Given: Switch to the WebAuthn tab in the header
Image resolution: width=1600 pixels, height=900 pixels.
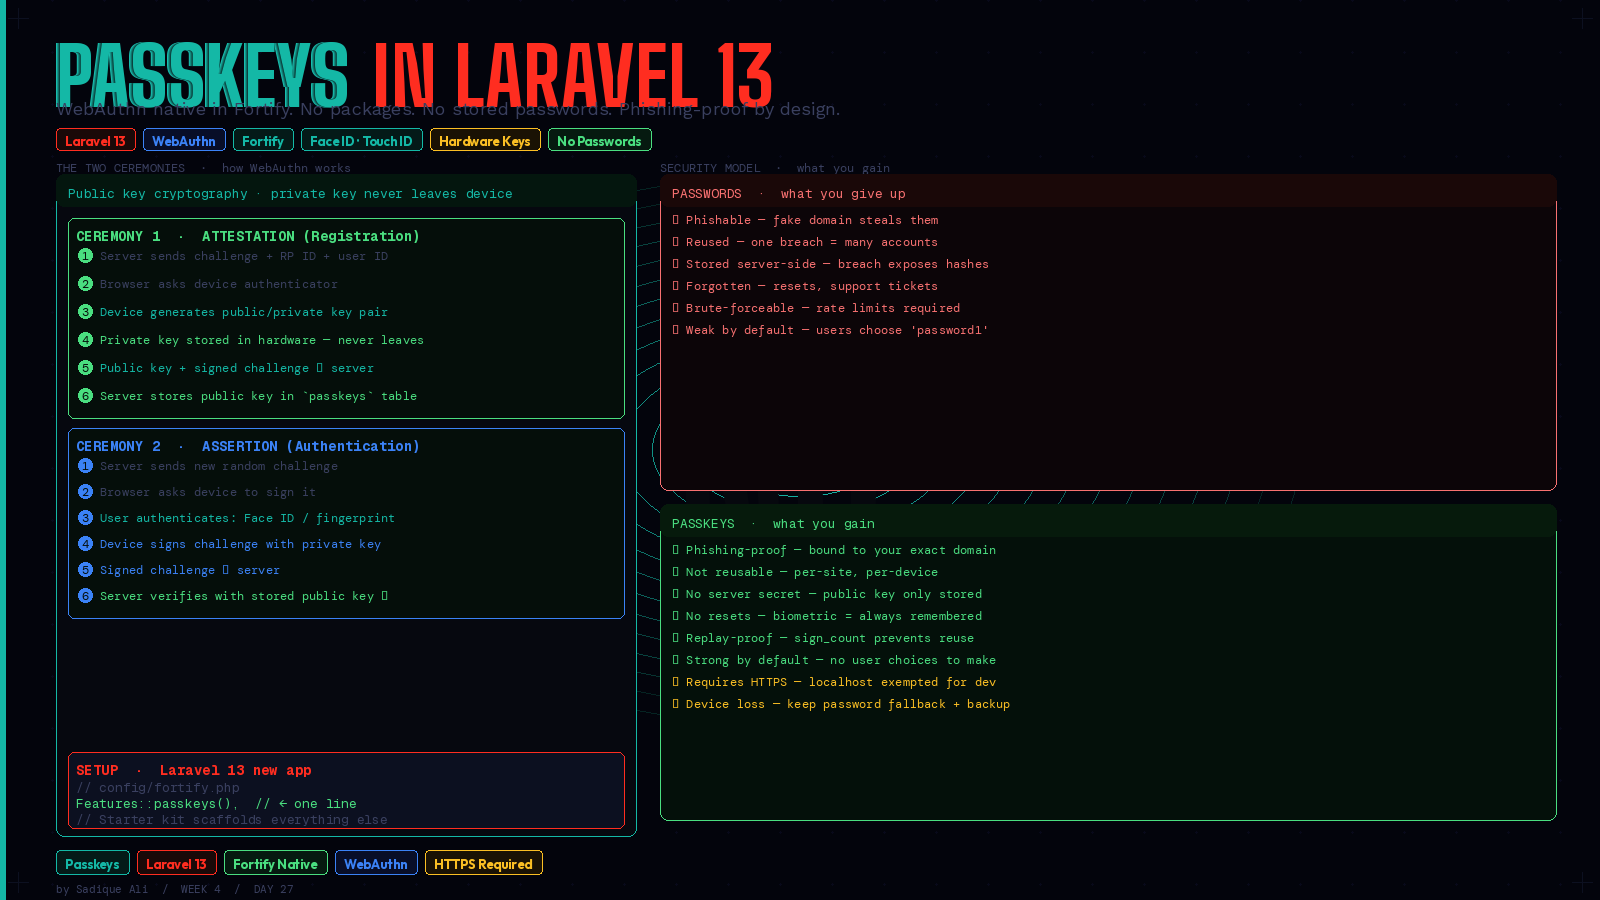Looking at the screenshot, I should (x=184, y=140).
